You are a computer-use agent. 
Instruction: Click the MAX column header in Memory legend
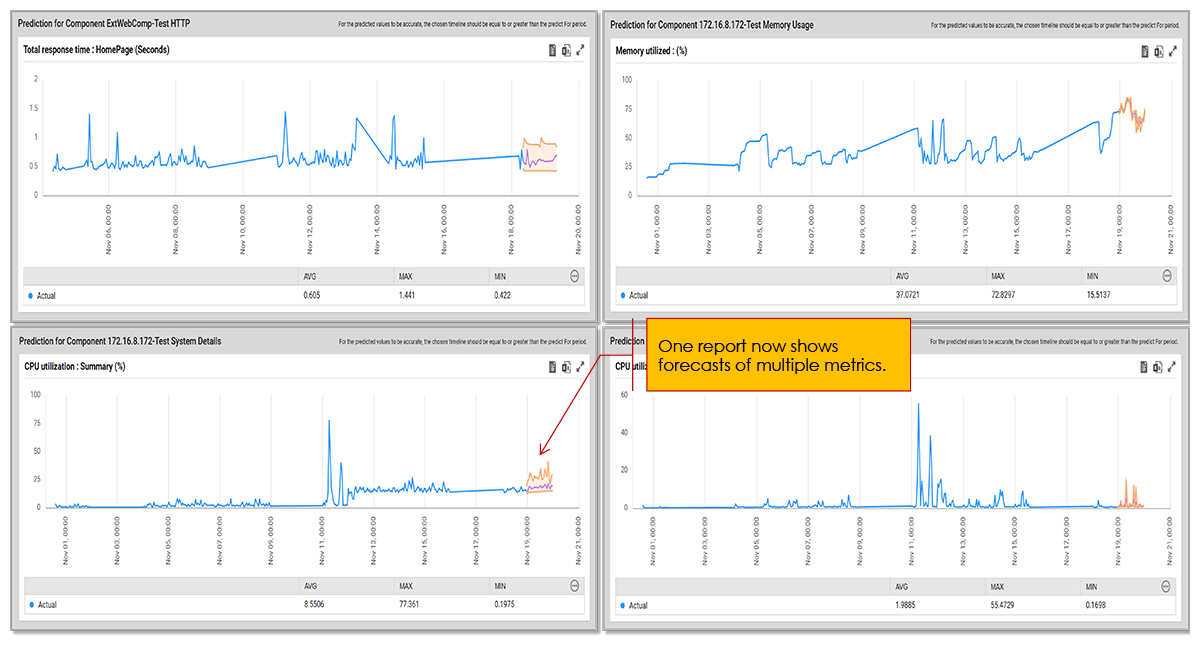pos(998,276)
